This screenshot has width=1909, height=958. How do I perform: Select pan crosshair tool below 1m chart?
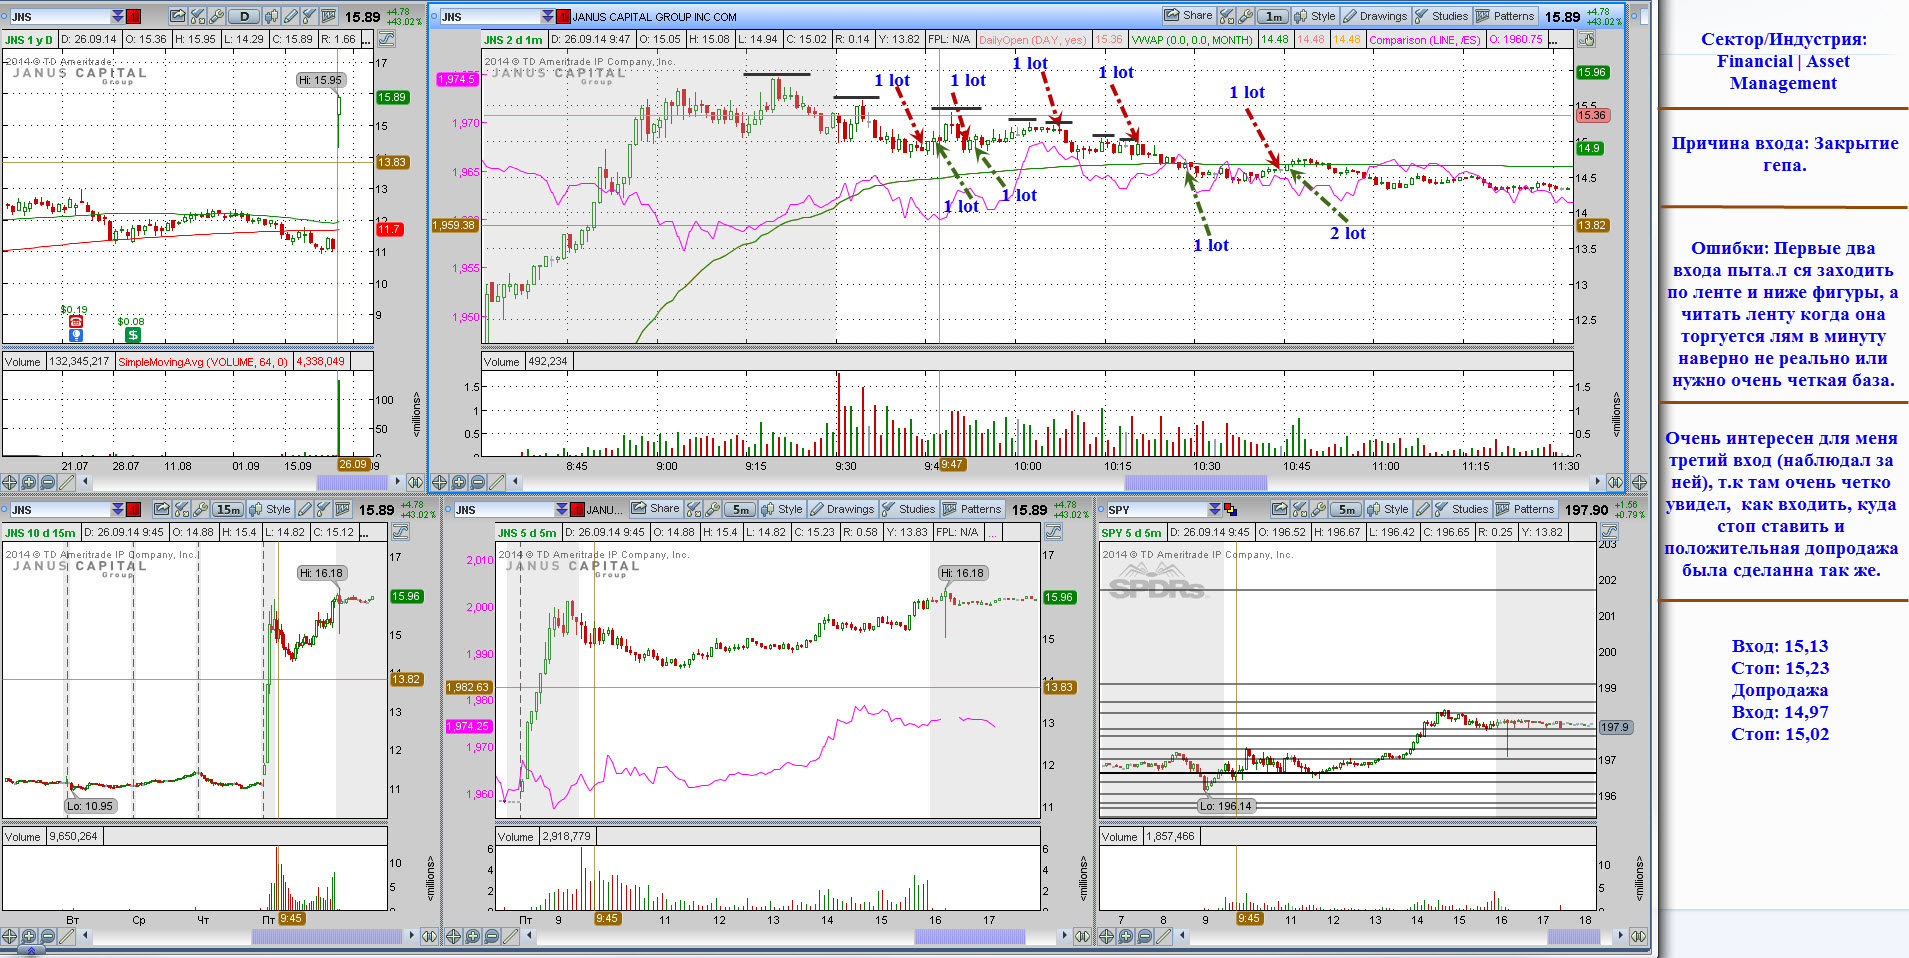tap(440, 482)
